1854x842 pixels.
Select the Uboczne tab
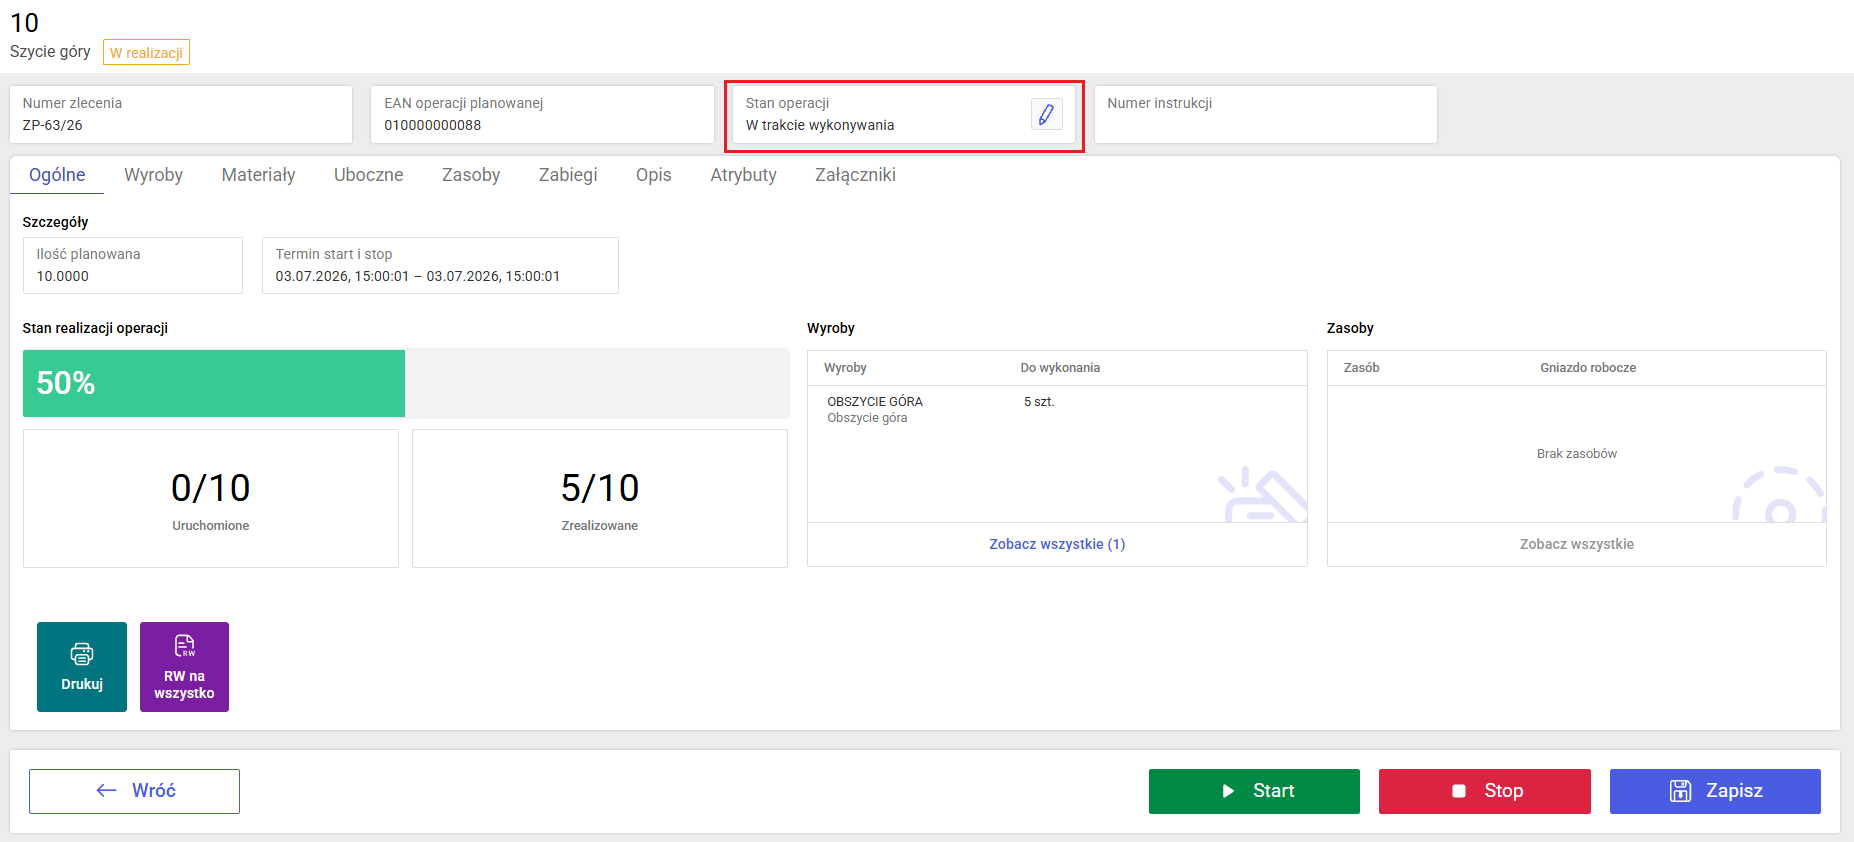(x=368, y=175)
